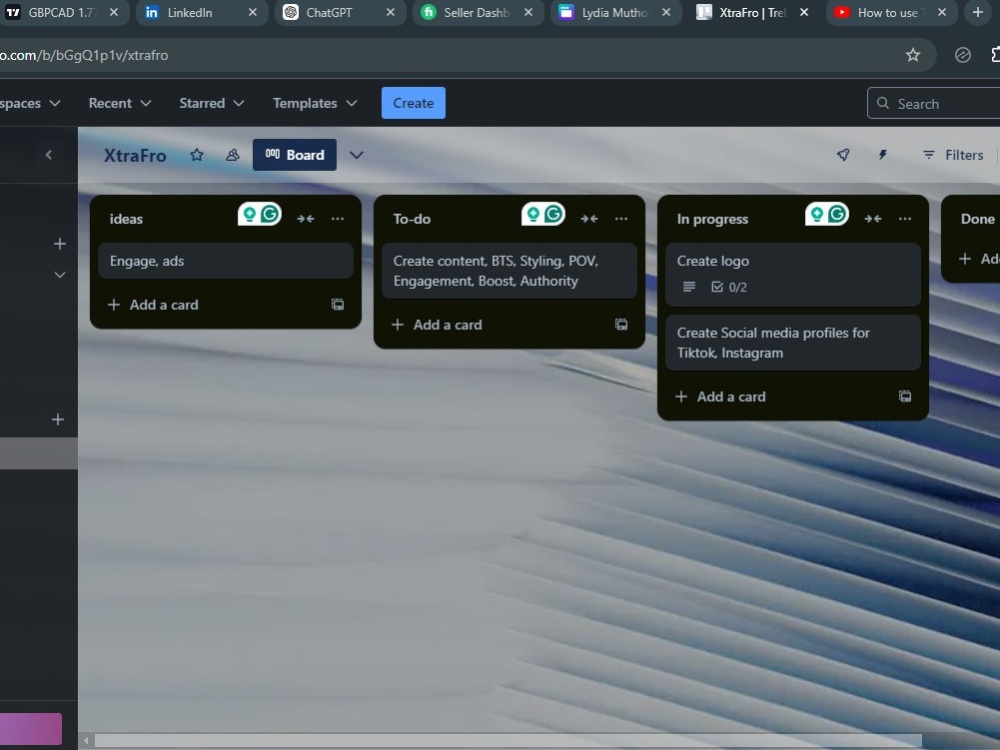Collapse the In progress list
This screenshot has width=1000, height=750.
tap(873, 219)
